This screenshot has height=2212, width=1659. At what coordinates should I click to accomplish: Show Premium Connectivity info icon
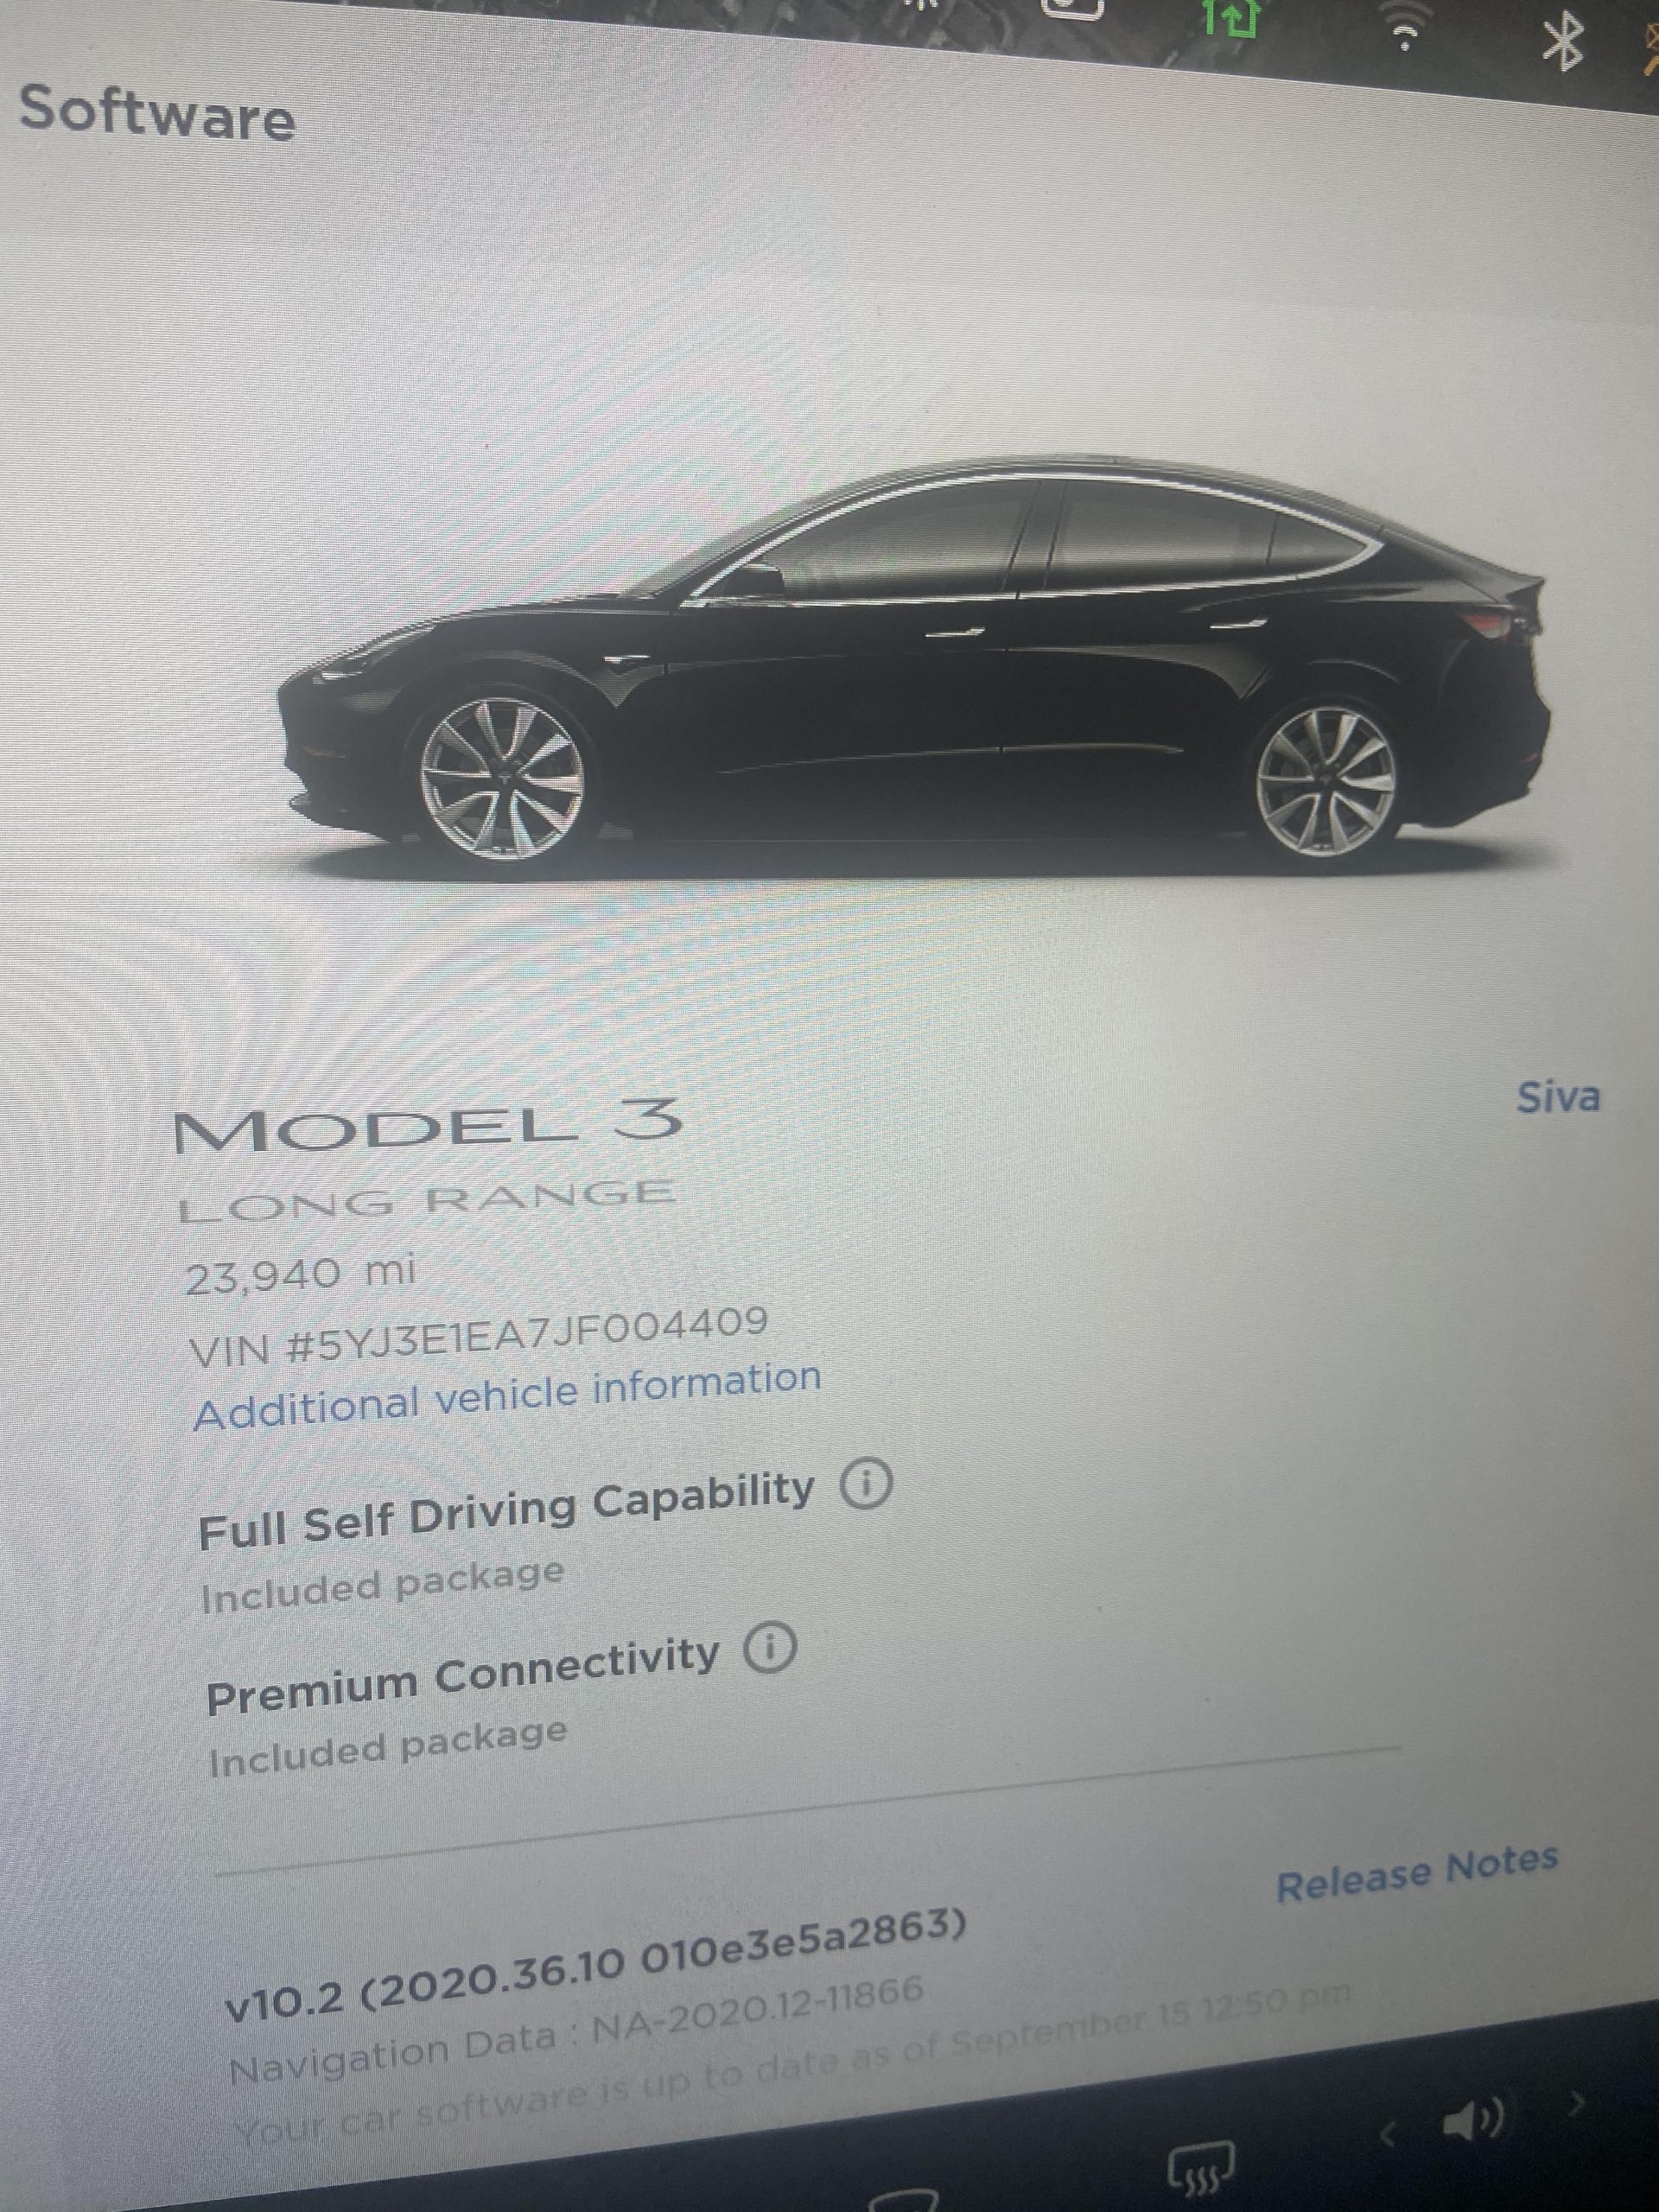tap(769, 1650)
